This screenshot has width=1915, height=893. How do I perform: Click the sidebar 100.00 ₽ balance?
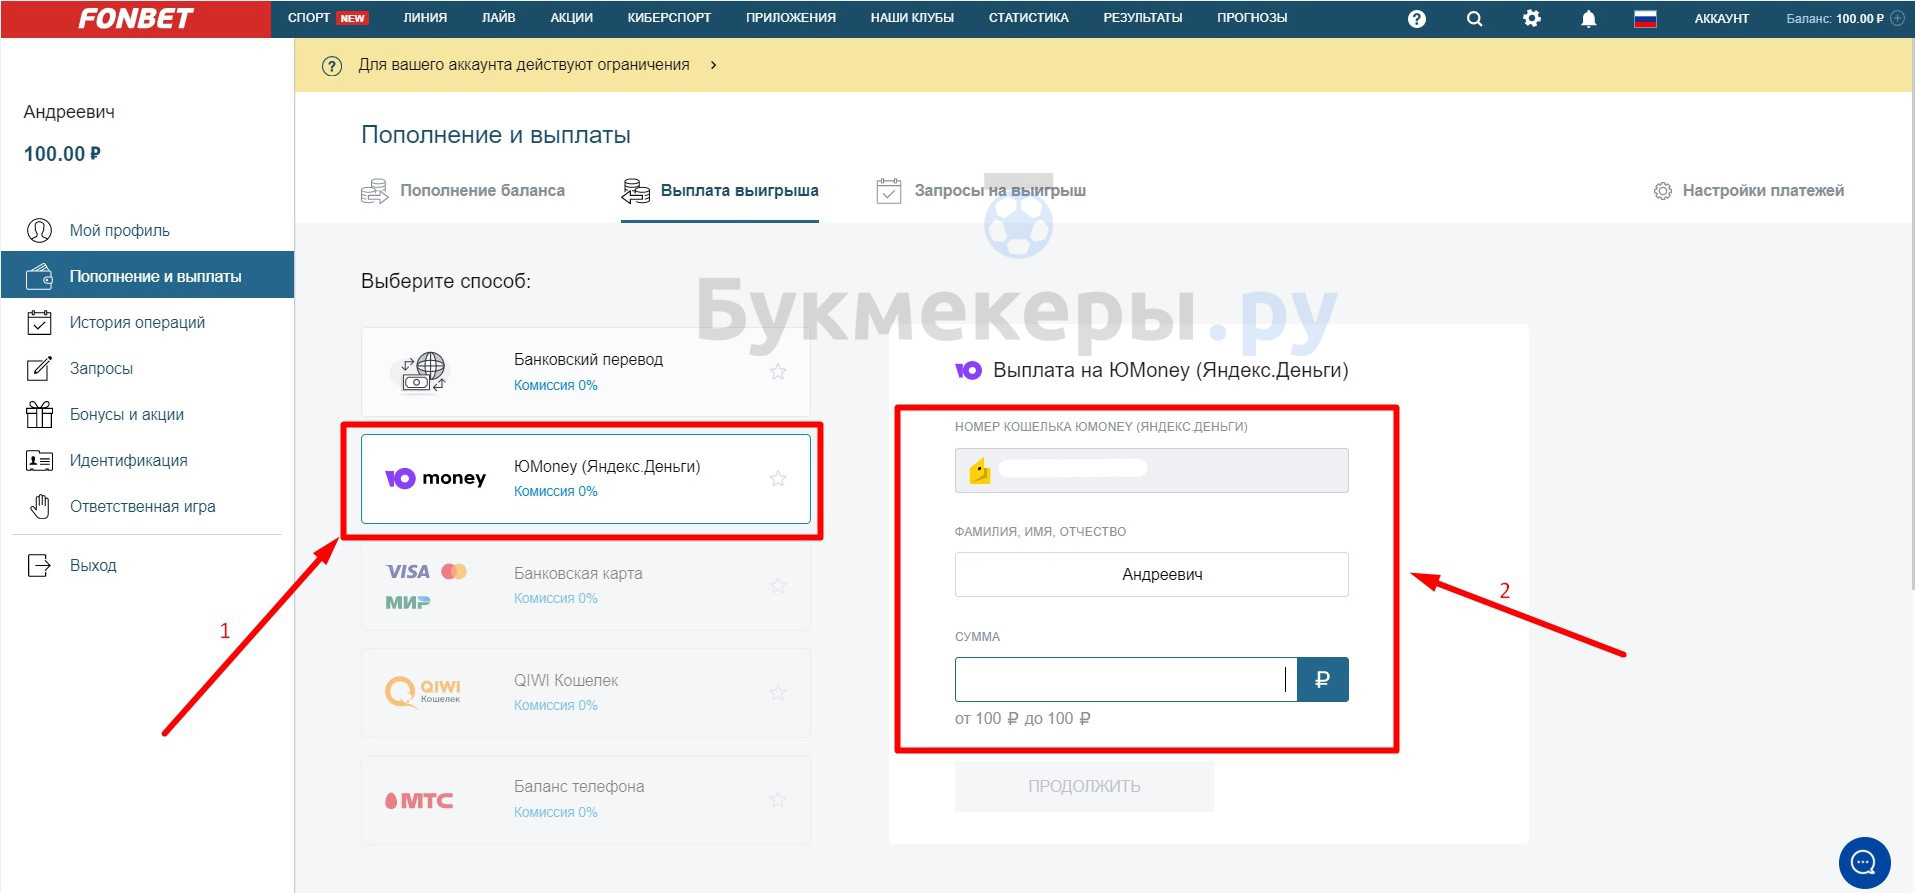[x=62, y=154]
